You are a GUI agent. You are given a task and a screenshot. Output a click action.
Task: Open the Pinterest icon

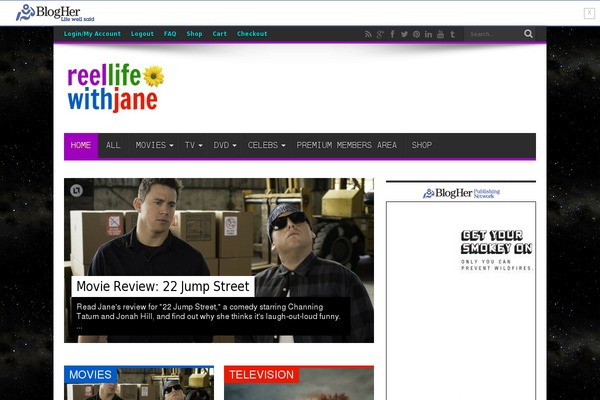point(416,34)
